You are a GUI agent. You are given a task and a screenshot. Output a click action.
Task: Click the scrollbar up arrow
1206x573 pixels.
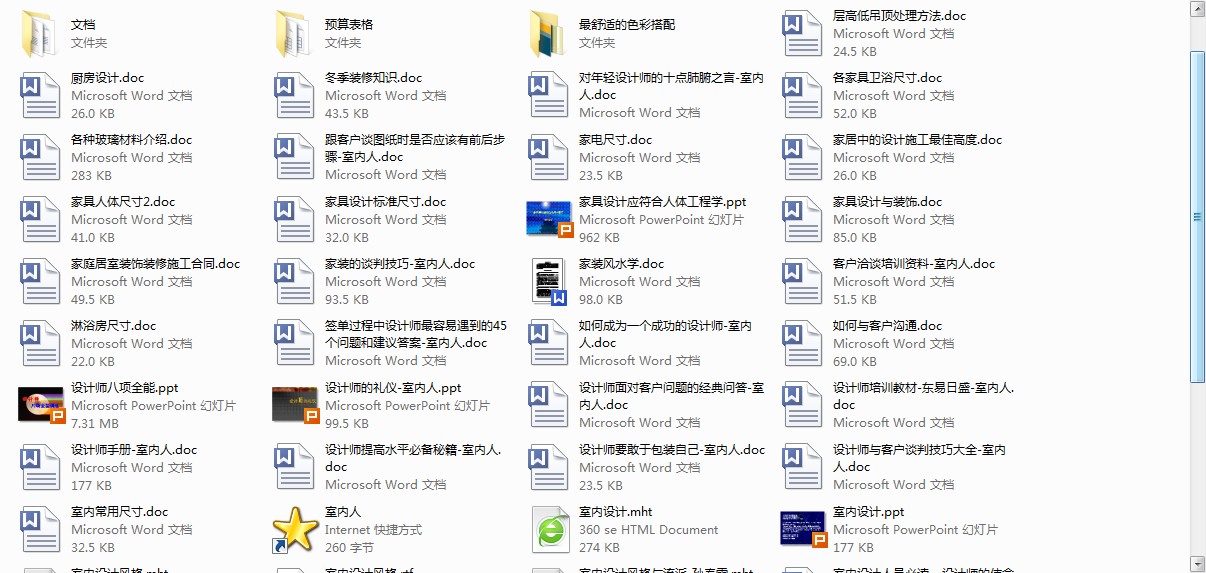(x=1198, y=9)
